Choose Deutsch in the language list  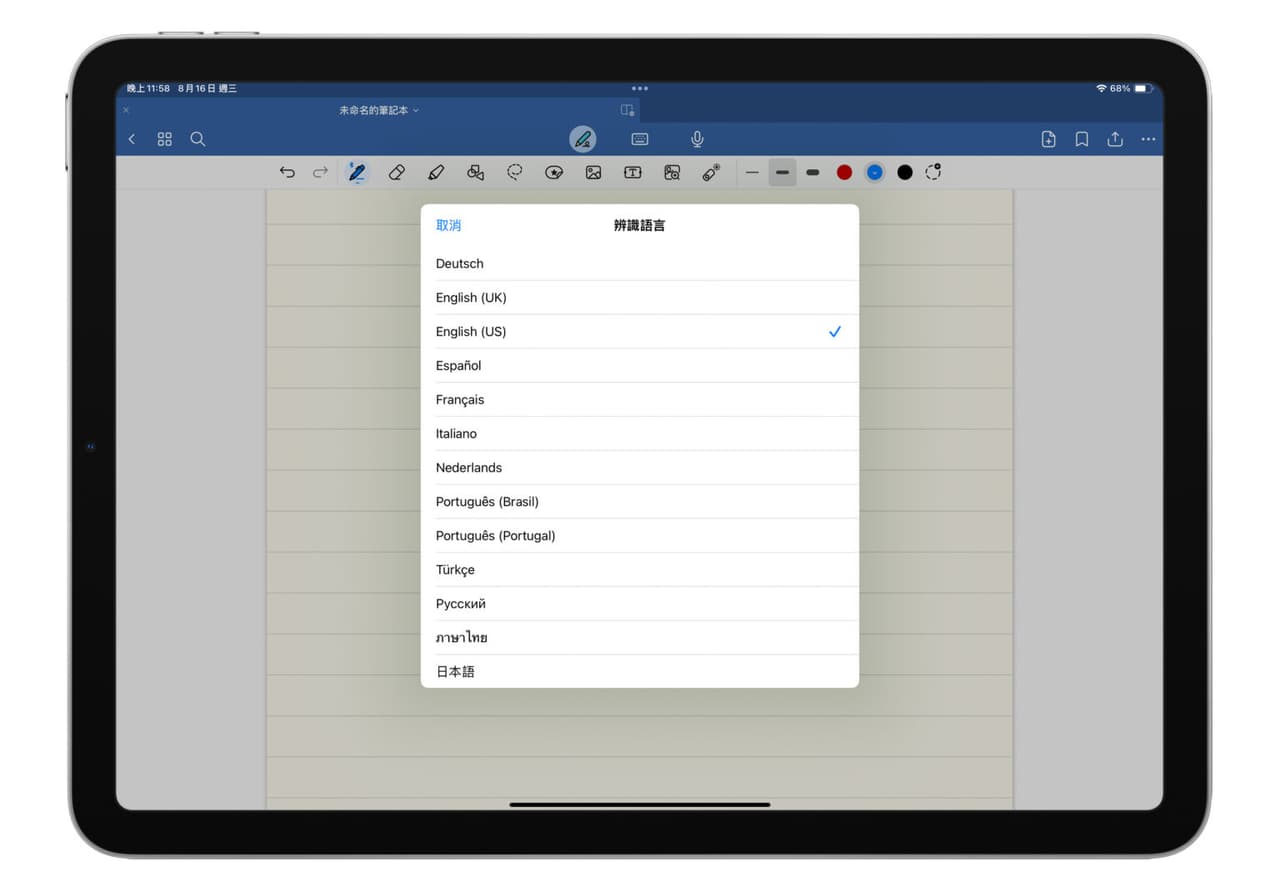tap(459, 263)
